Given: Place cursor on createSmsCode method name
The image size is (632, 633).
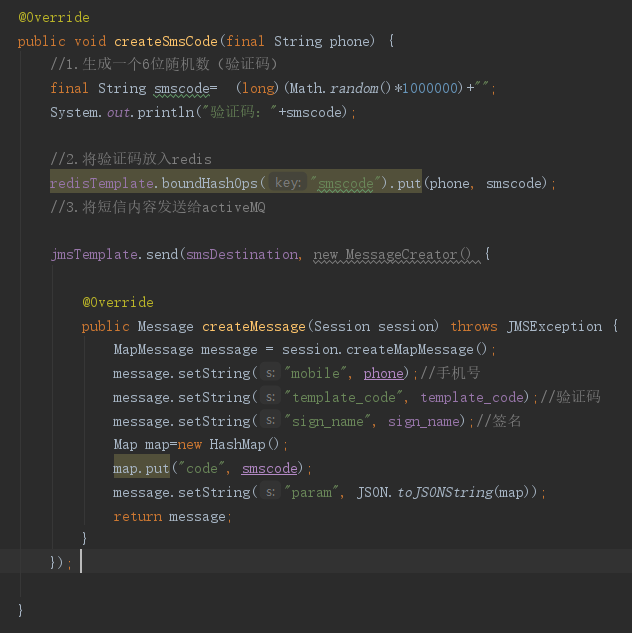Looking at the screenshot, I should pos(166,41).
